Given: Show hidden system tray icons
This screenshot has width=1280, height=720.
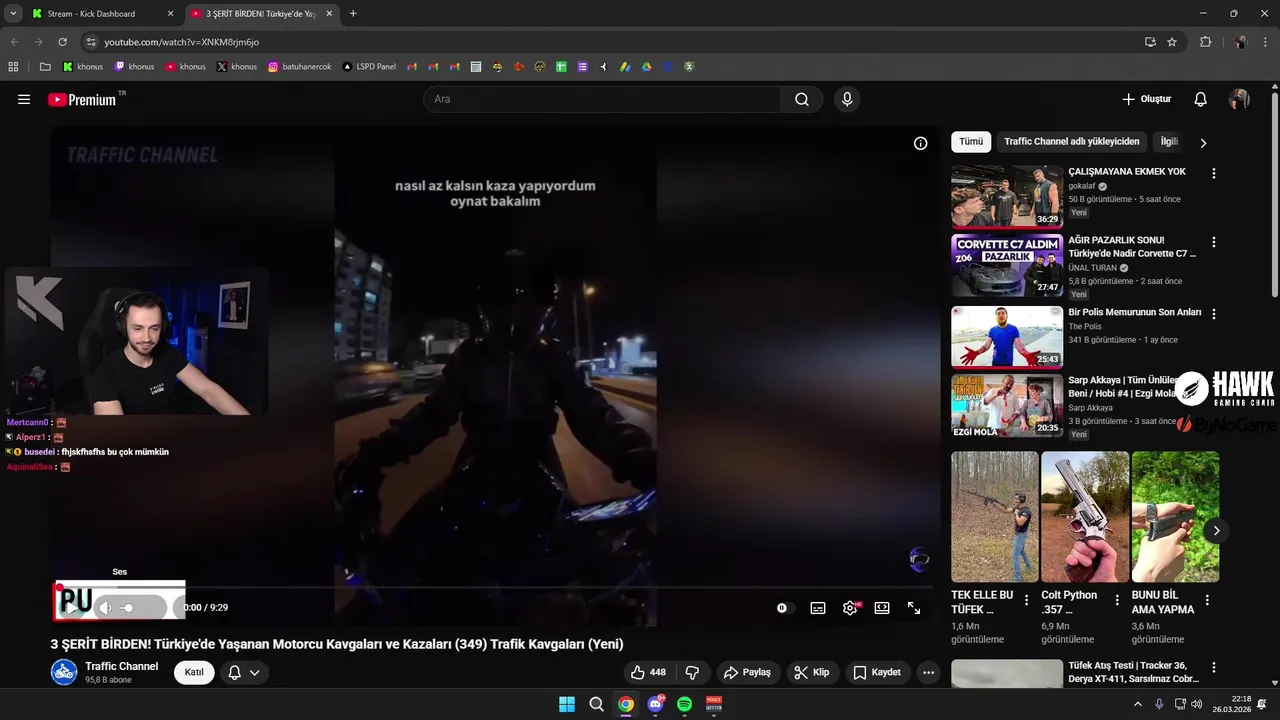Looking at the screenshot, I should (x=1137, y=704).
